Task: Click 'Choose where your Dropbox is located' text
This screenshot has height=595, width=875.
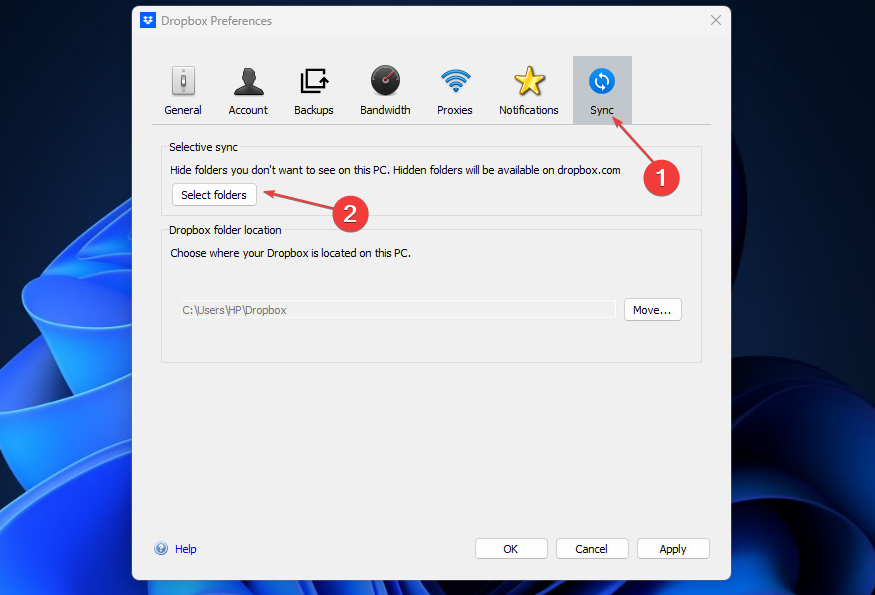Action: [x=290, y=253]
